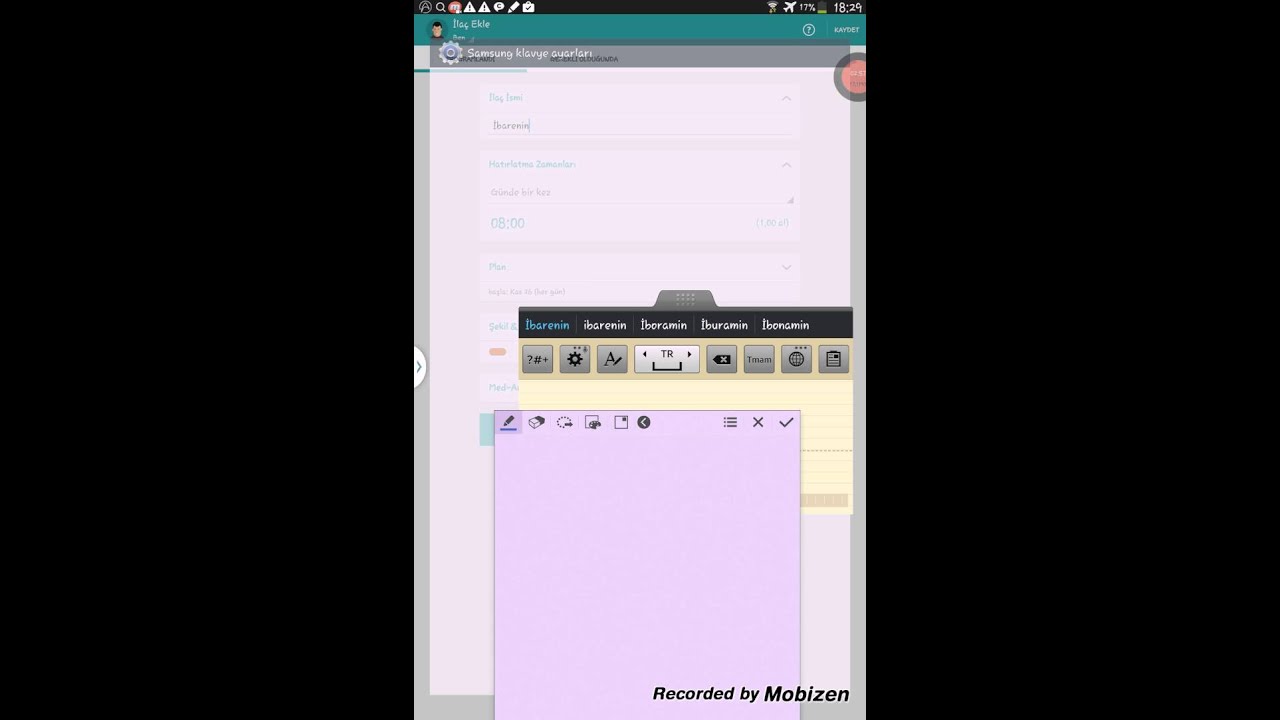Discard the note with the X icon

(758, 422)
